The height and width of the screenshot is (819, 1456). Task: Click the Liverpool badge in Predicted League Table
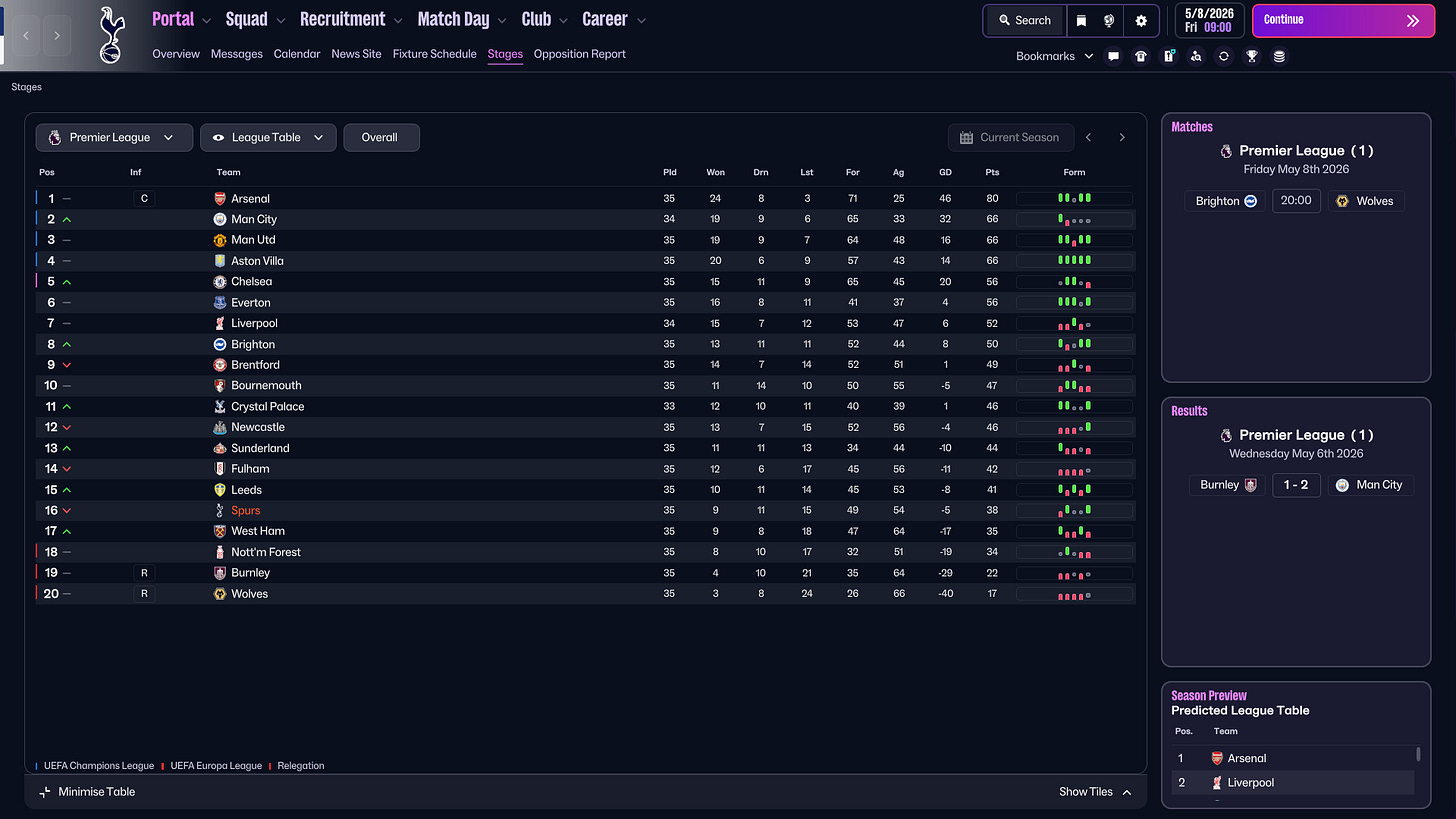coord(1217,783)
